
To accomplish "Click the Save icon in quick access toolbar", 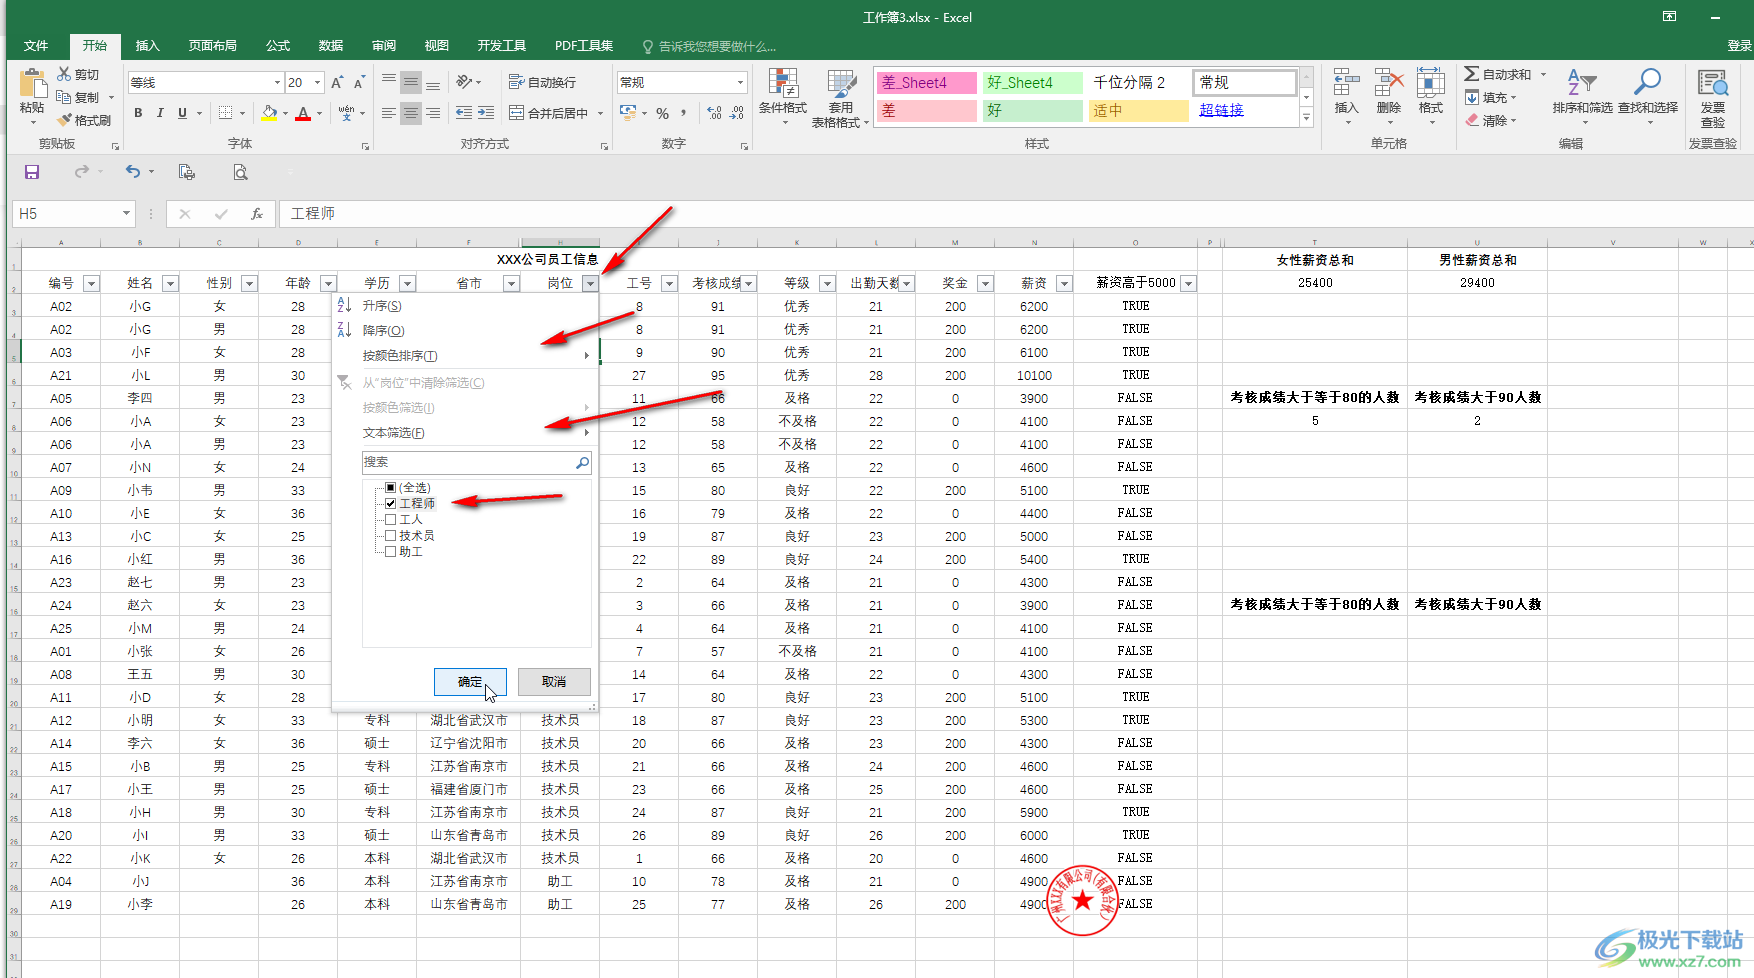I will coord(32,172).
